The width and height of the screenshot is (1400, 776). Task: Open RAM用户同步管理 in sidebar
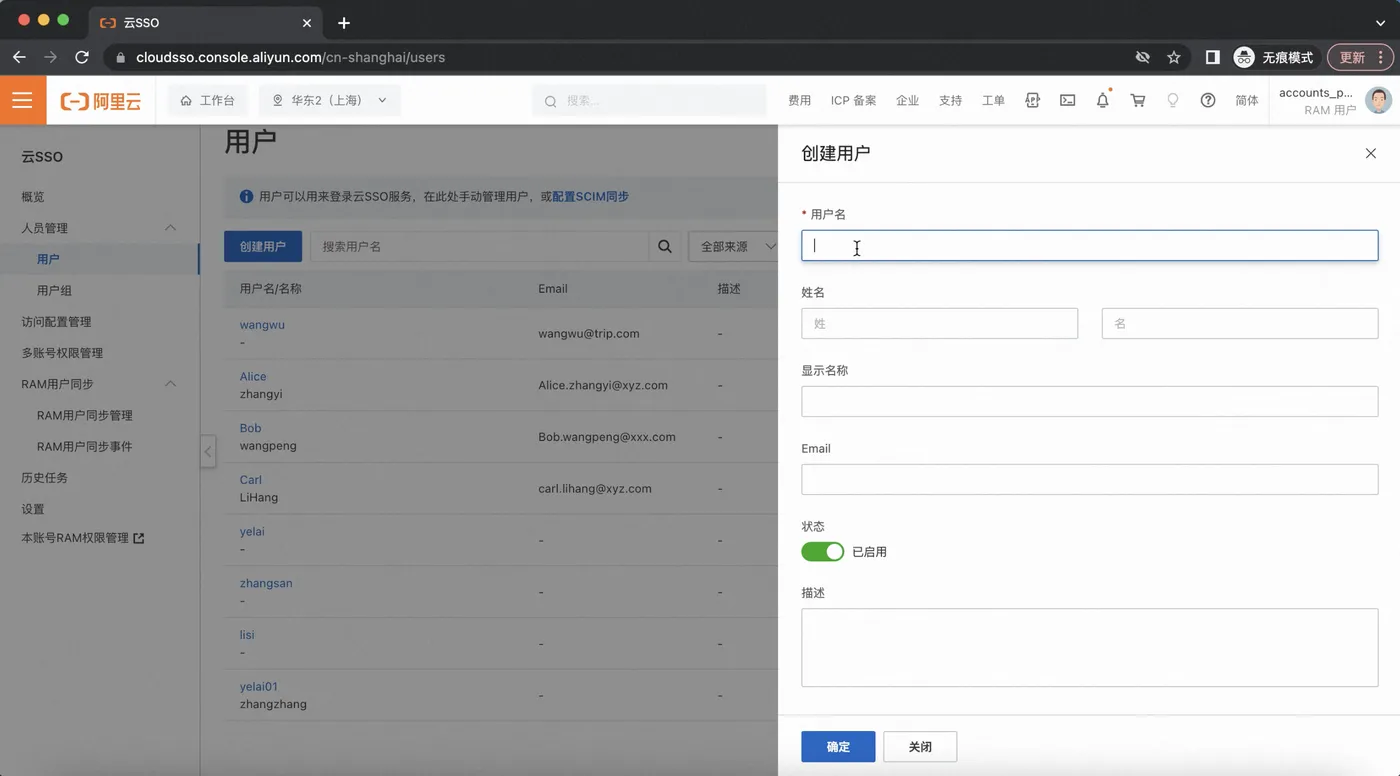tap(85, 415)
